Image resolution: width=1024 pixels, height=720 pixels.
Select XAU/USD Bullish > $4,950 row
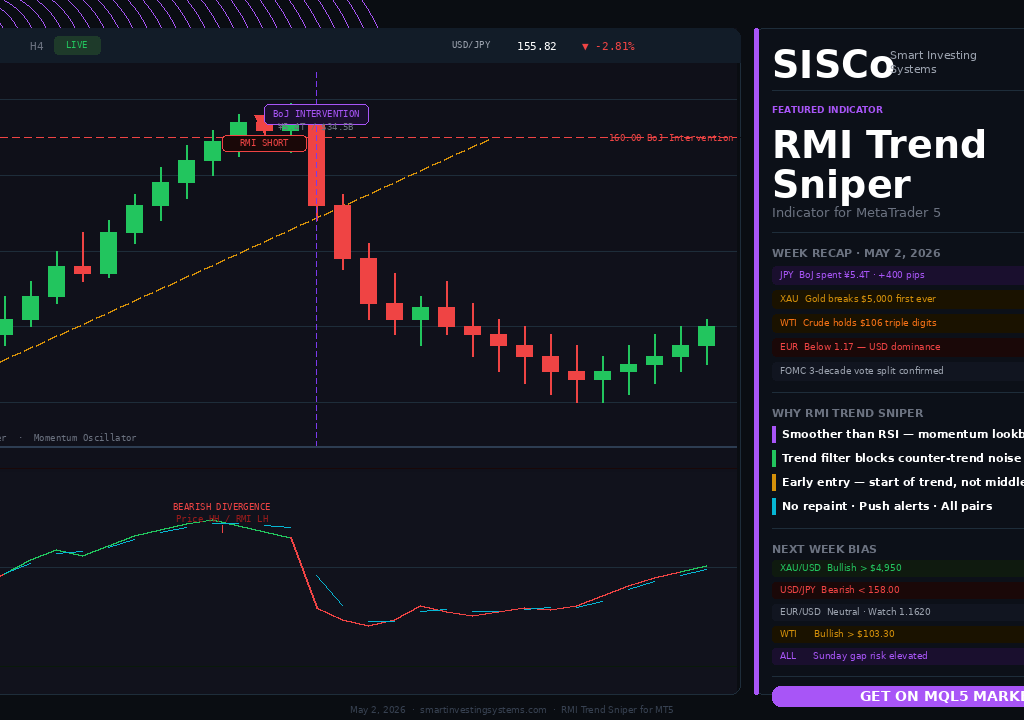pos(898,568)
